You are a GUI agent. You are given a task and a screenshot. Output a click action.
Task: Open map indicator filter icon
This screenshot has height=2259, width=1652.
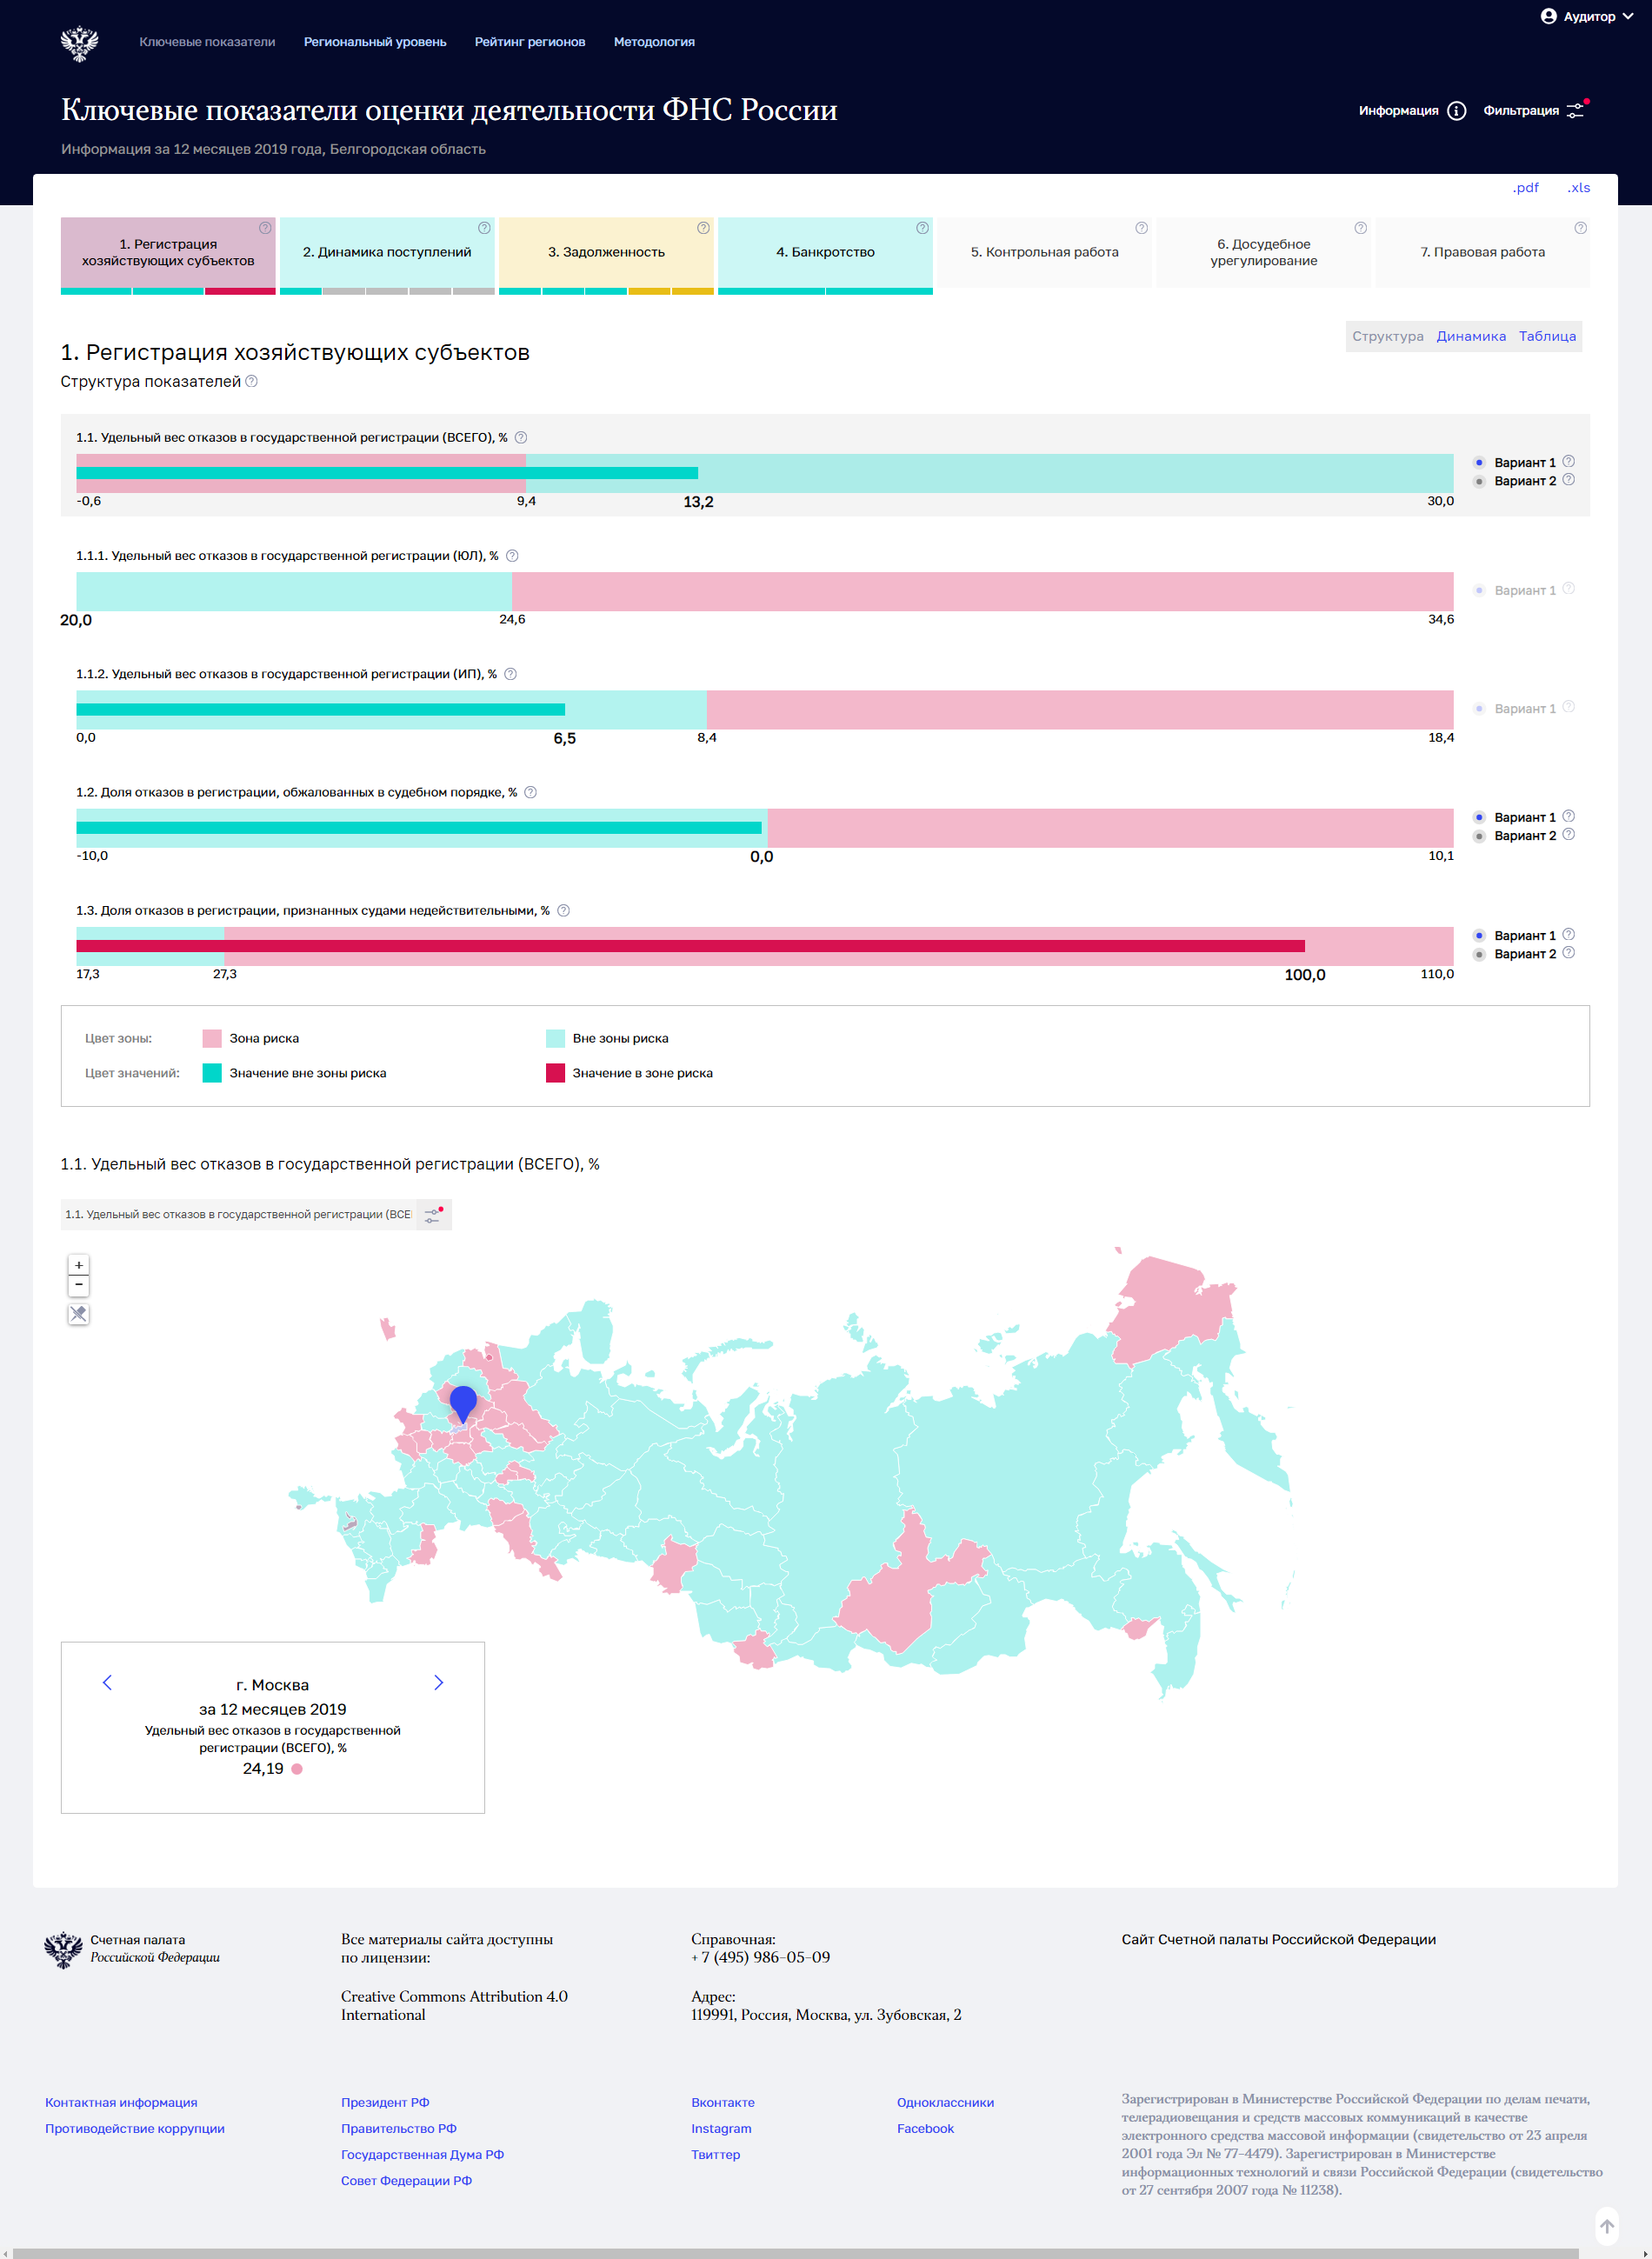(x=433, y=1214)
